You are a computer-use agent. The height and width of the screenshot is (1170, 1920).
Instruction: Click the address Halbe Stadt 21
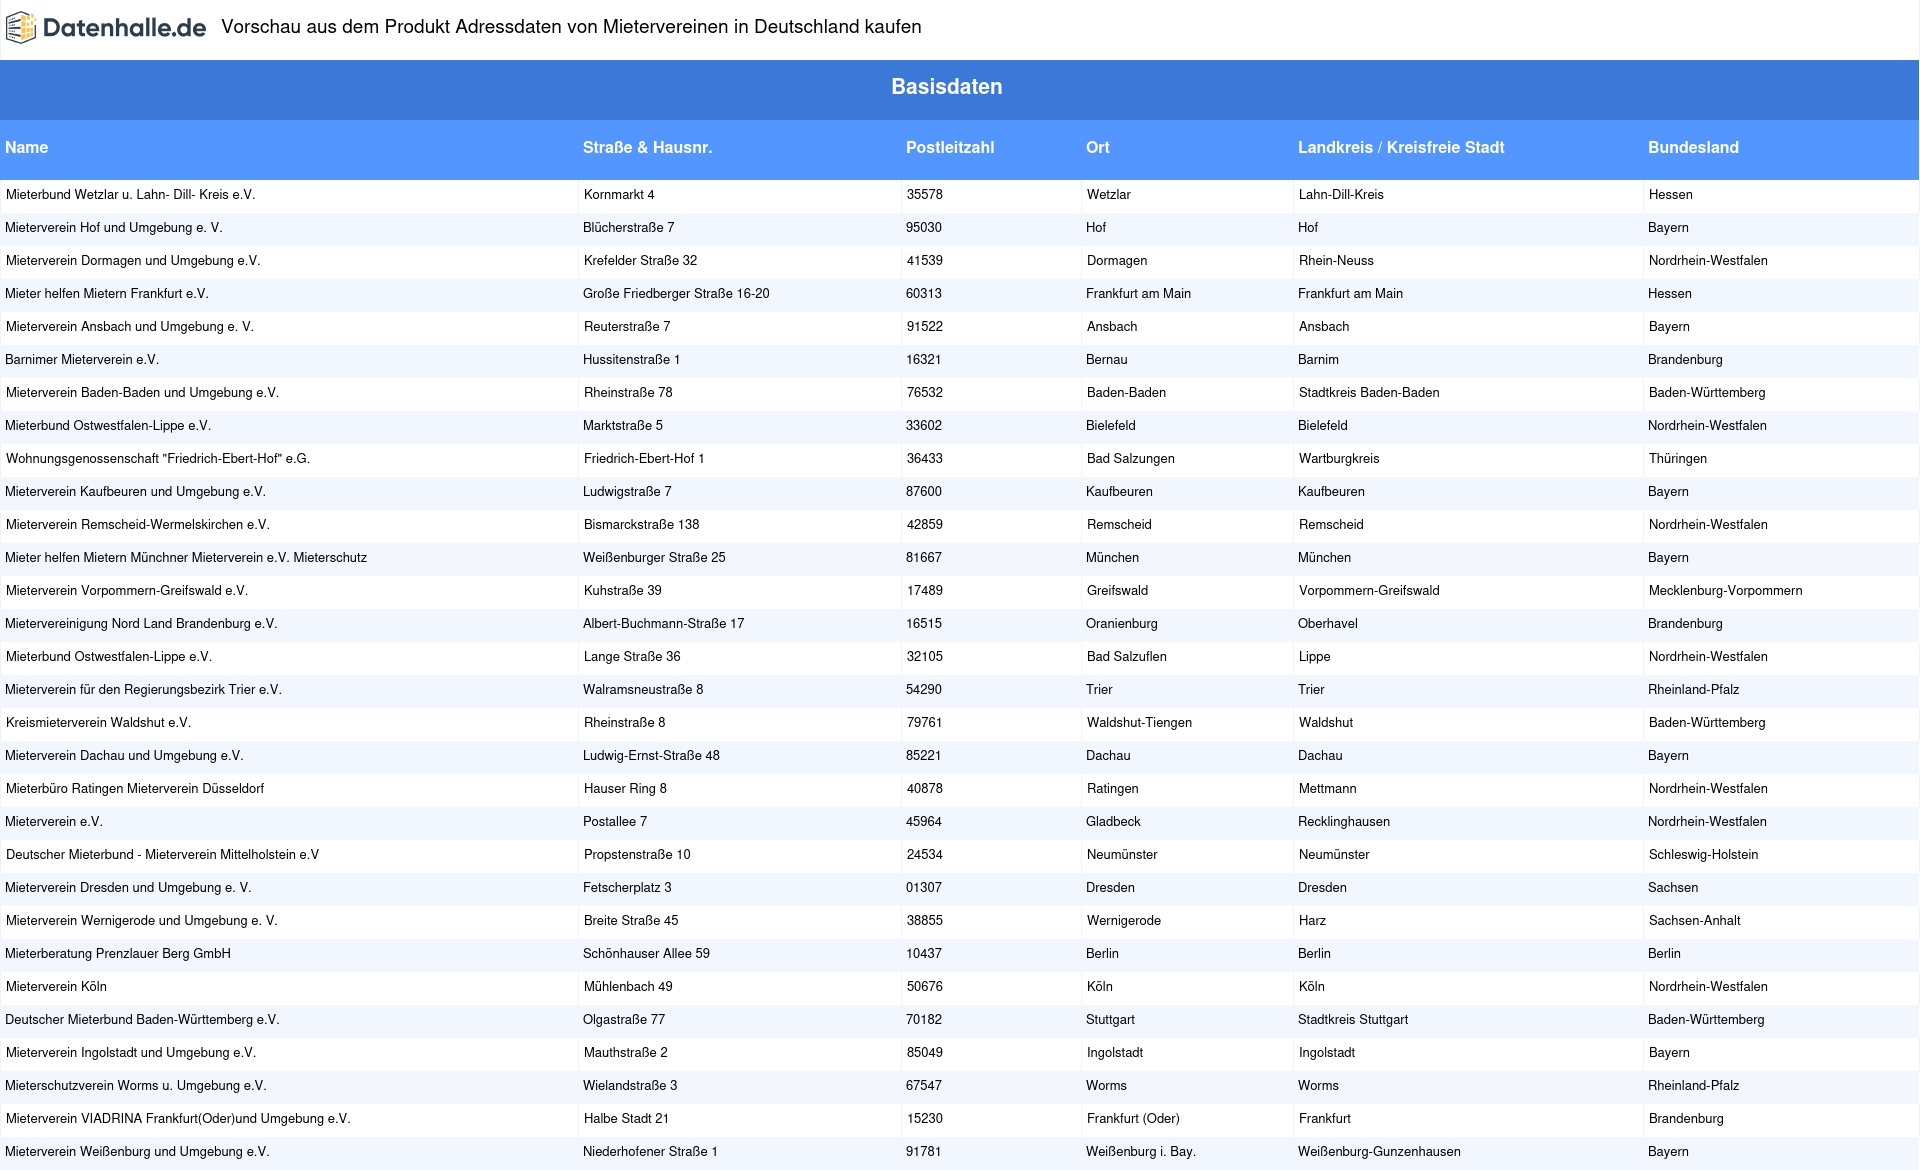[625, 1119]
